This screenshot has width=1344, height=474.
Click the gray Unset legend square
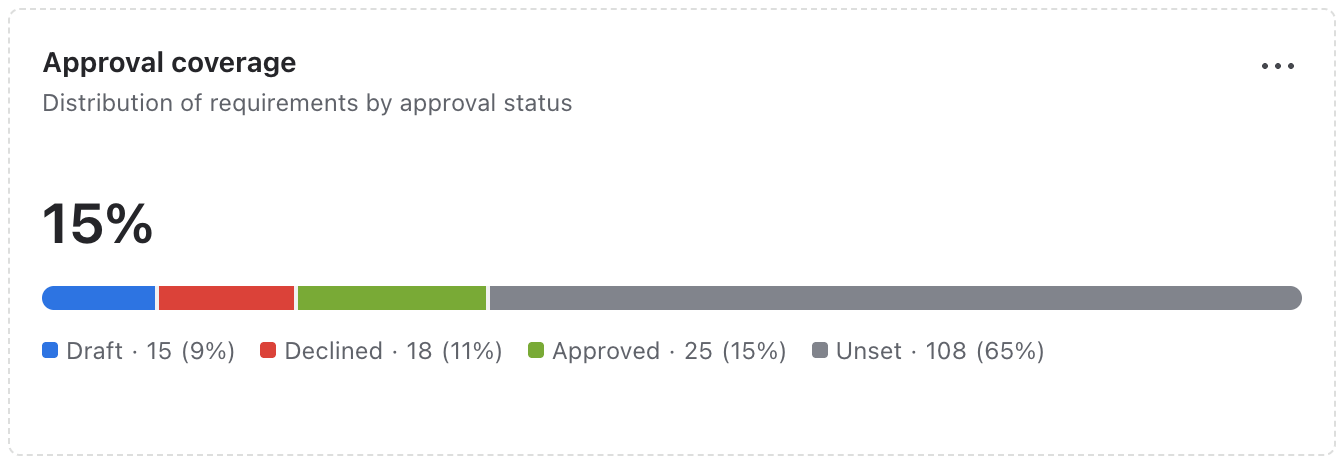point(820,351)
